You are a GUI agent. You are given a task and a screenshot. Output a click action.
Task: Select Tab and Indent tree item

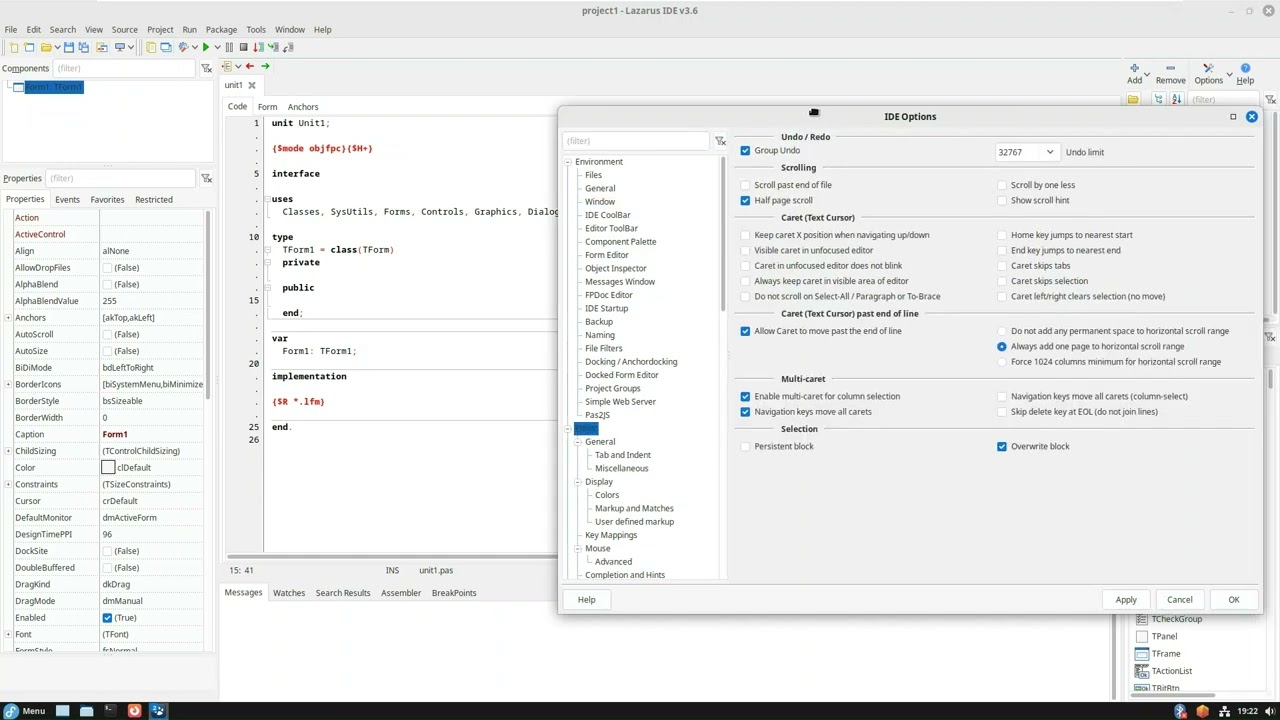(x=623, y=455)
